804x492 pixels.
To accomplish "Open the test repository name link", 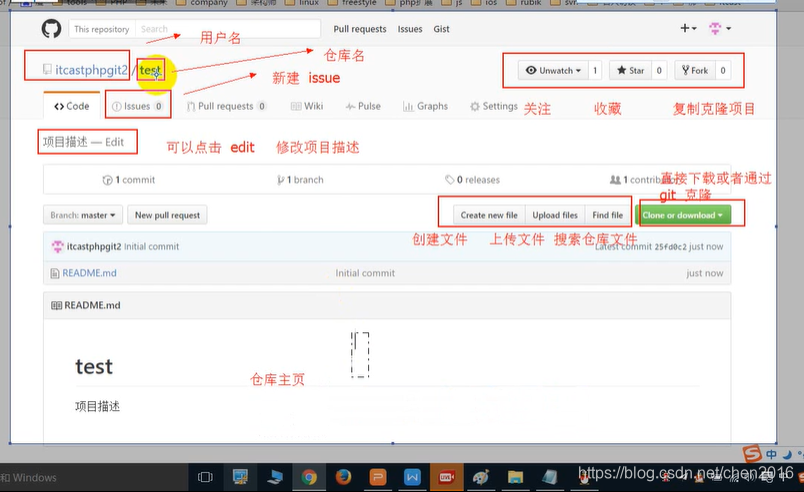I will tap(150, 70).
